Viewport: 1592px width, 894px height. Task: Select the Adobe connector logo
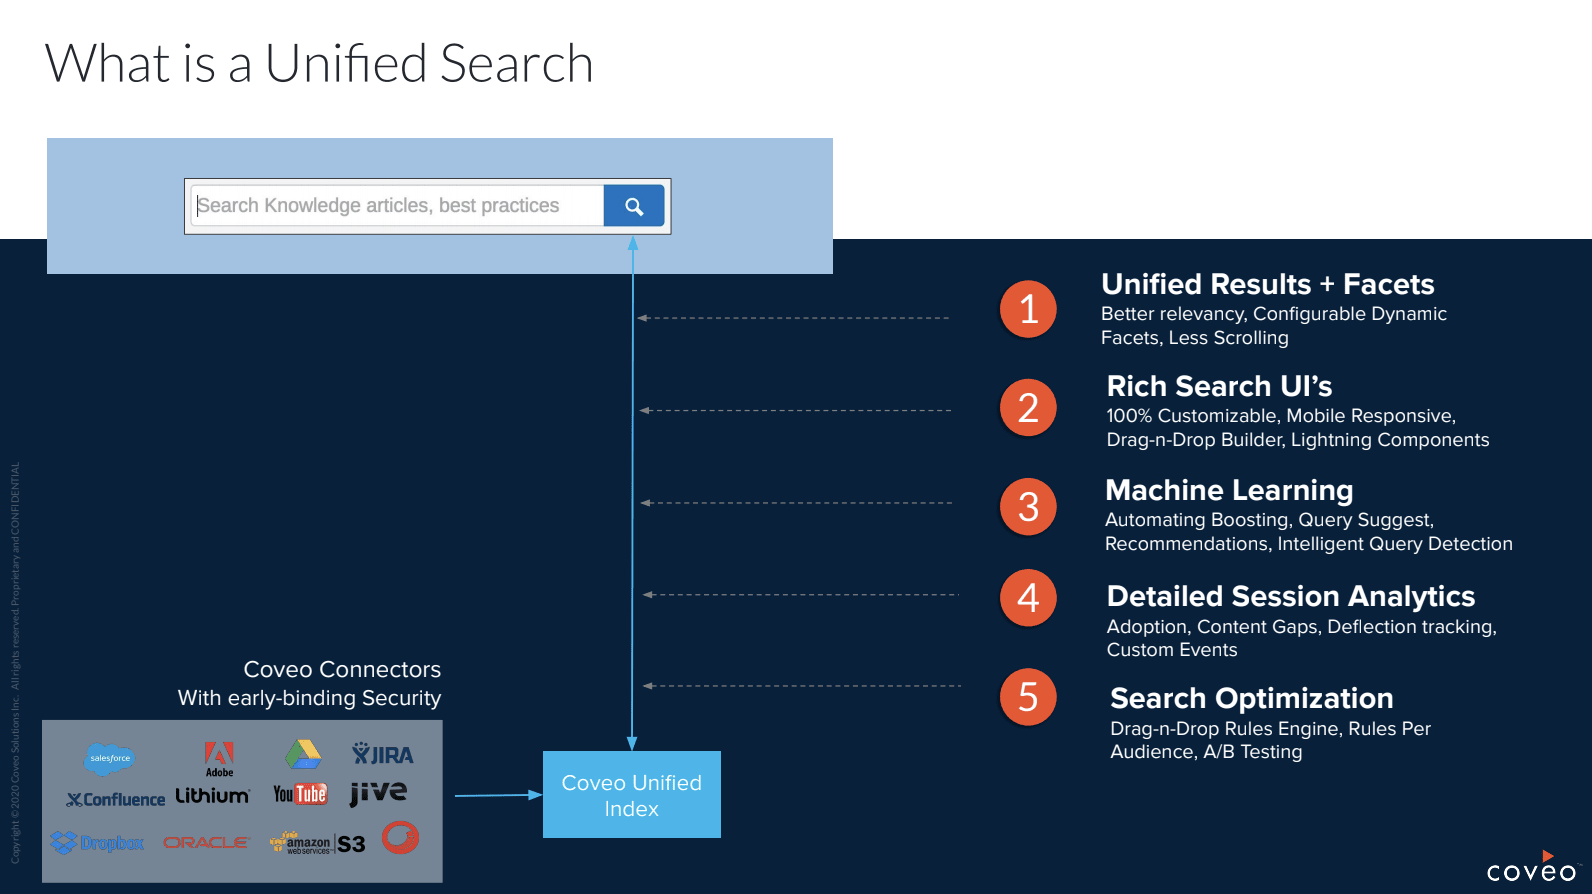219,758
